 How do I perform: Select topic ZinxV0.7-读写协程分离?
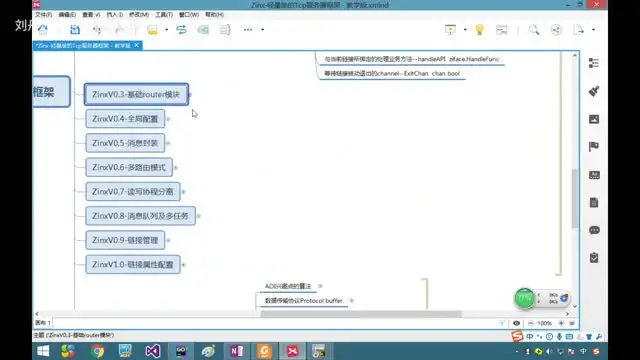pyautogui.click(x=133, y=191)
